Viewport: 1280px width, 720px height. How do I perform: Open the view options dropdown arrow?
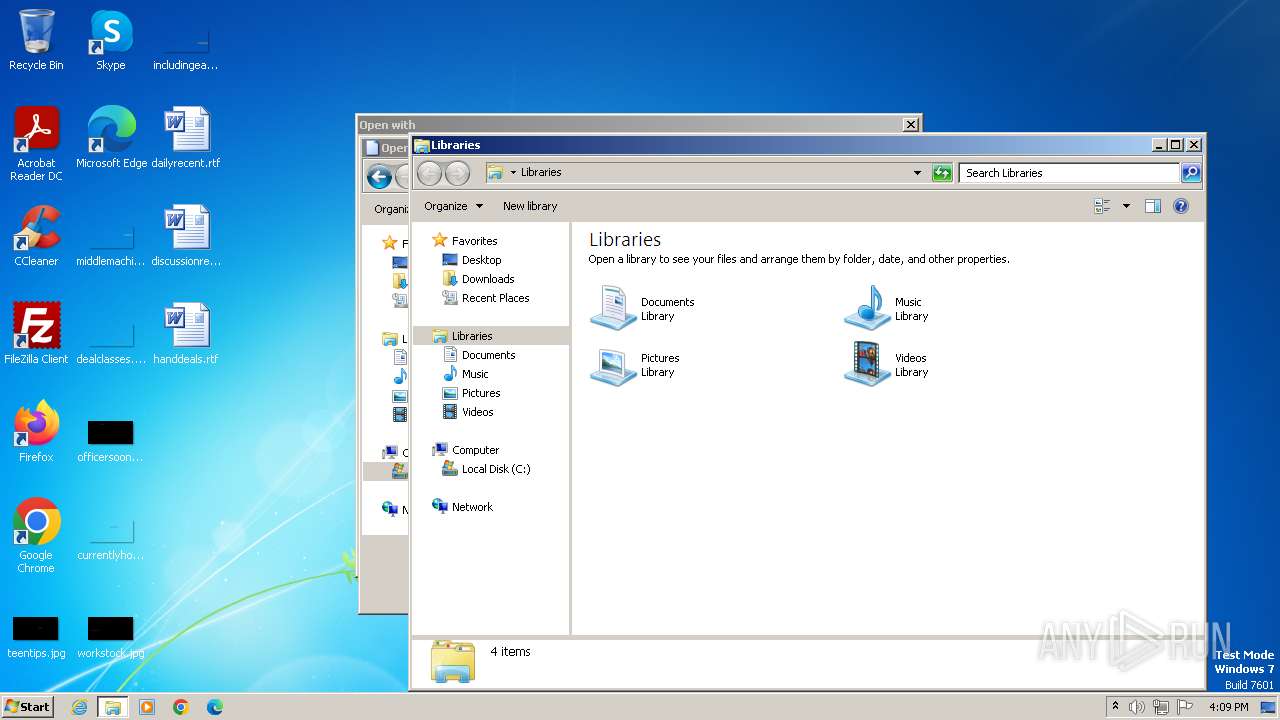(x=1126, y=206)
